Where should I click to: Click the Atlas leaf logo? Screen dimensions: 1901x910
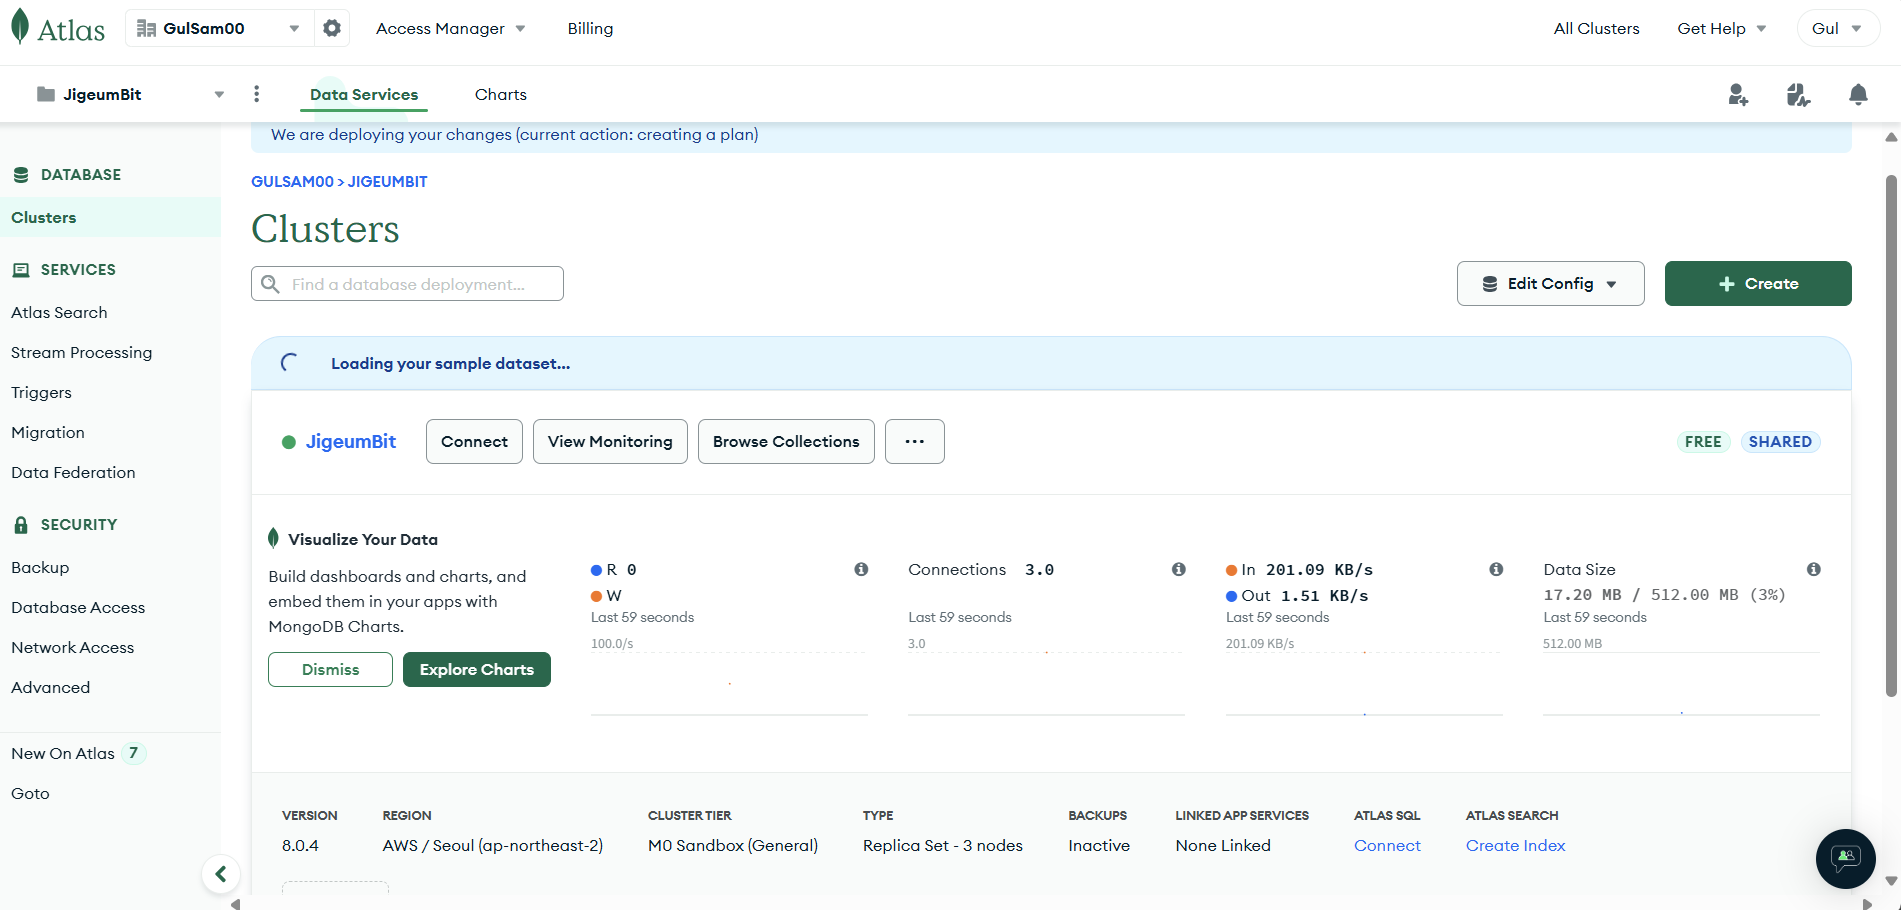point(20,27)
